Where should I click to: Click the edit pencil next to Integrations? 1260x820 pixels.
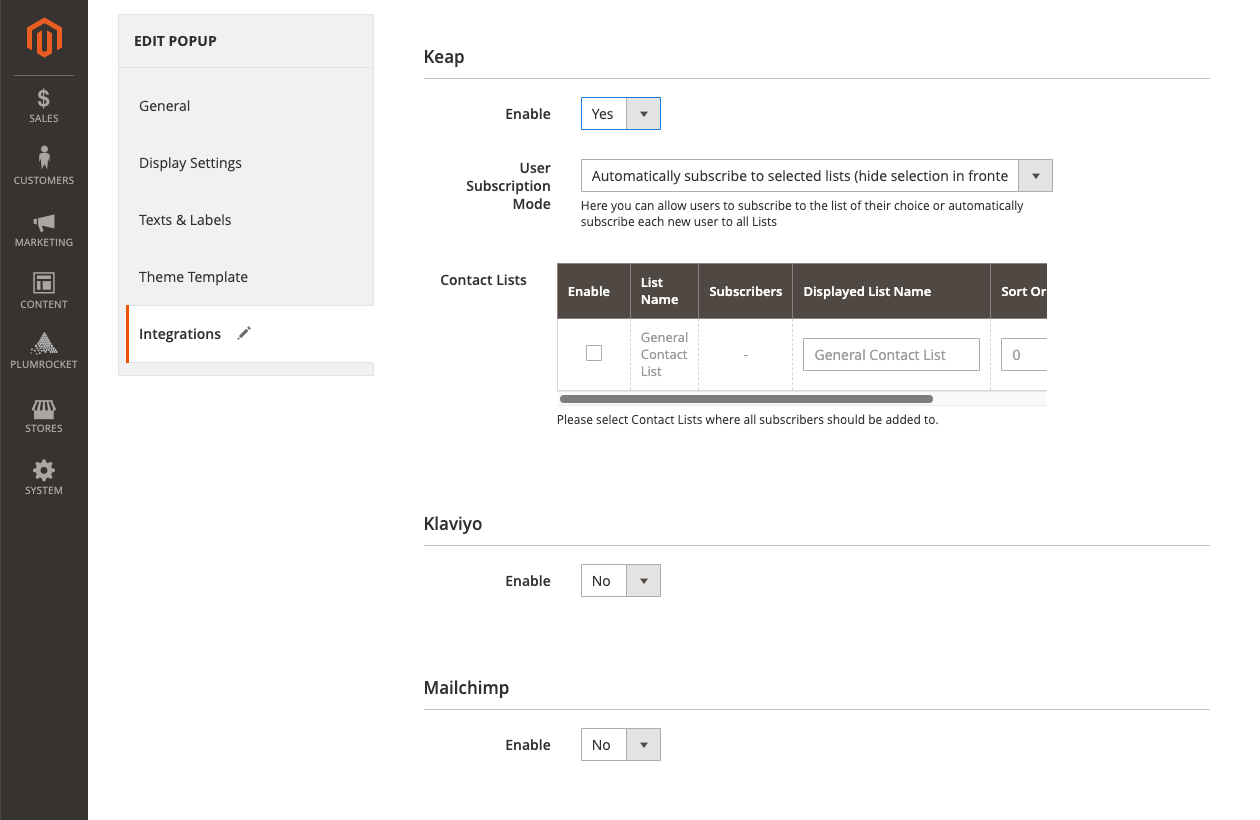[x=243, y=333]
